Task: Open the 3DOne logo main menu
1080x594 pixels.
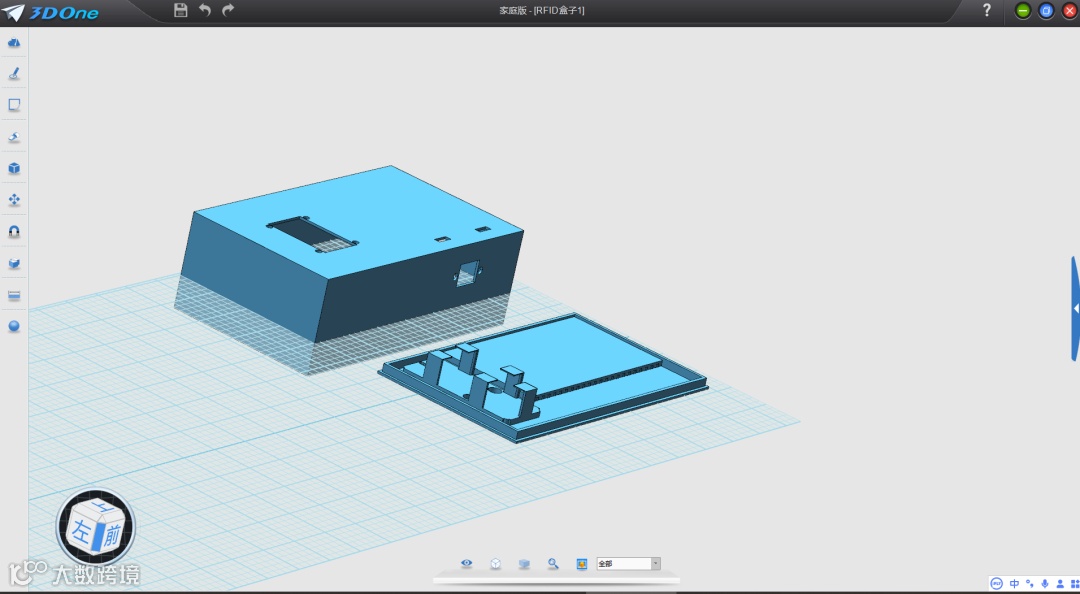Action: 50,12
